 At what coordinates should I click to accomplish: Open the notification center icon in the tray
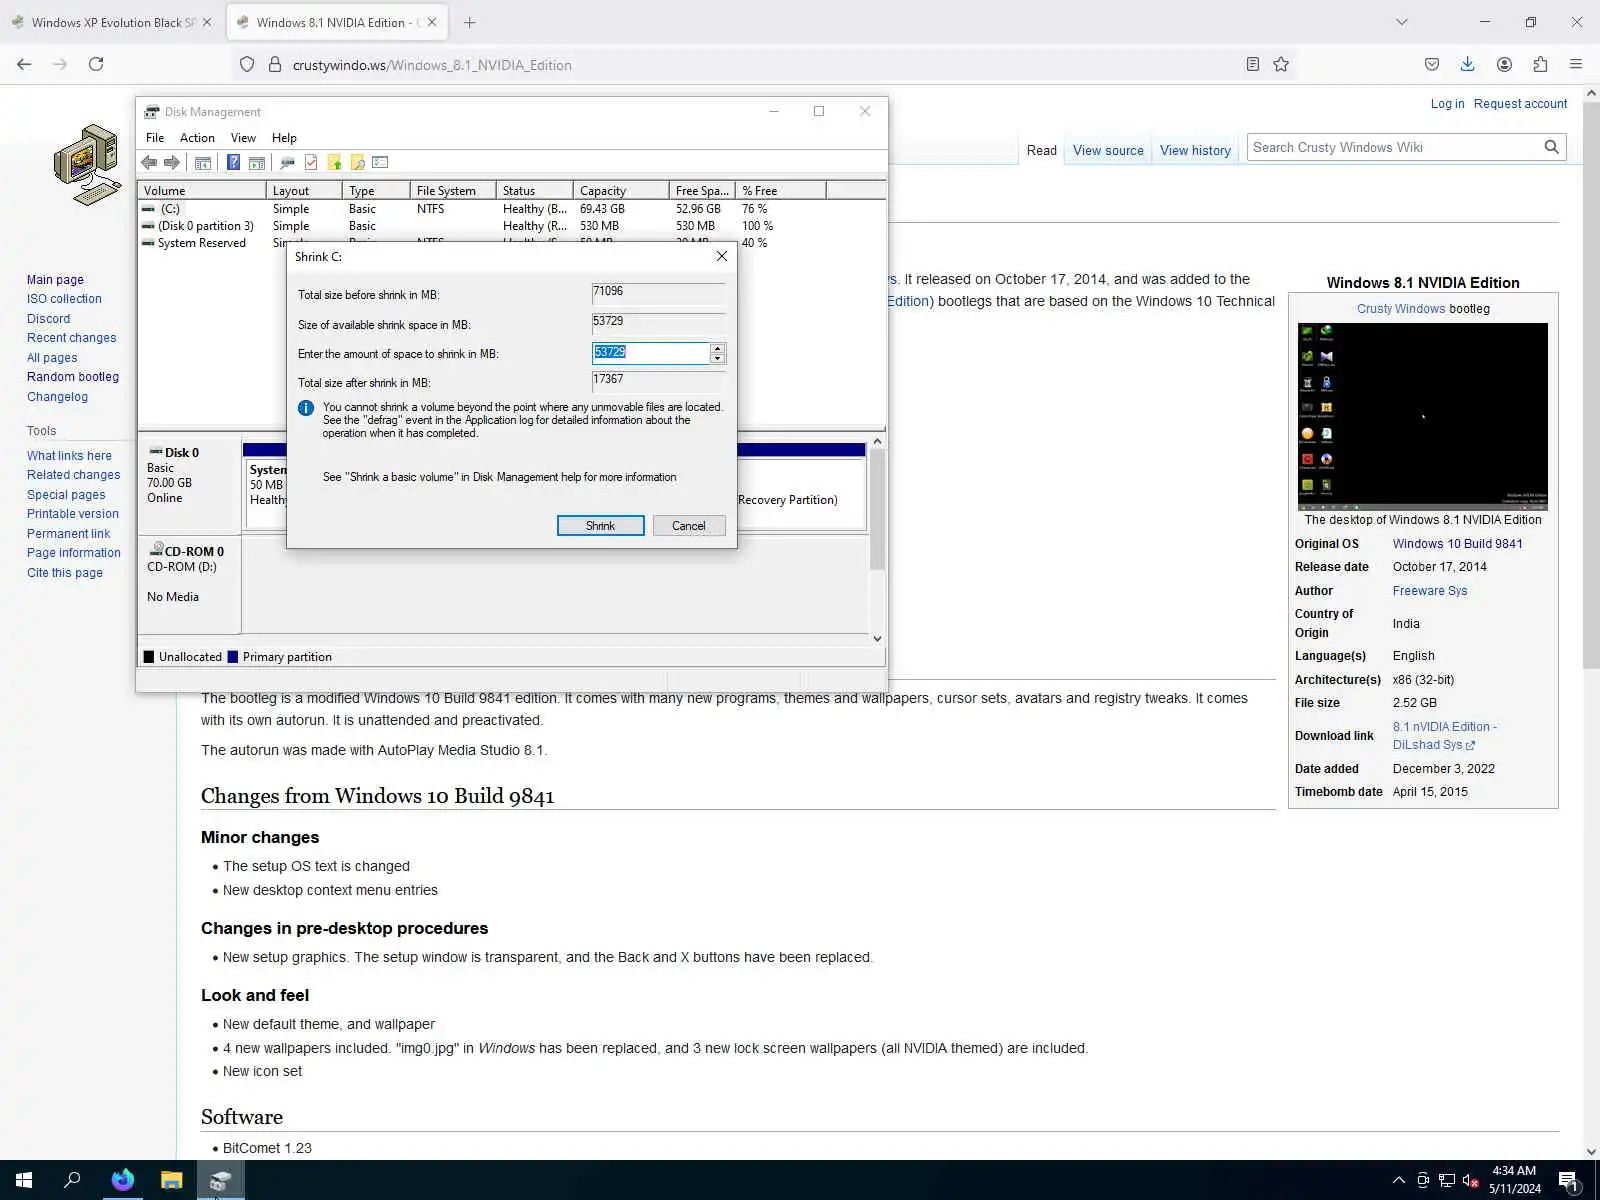(1568, 1181)
